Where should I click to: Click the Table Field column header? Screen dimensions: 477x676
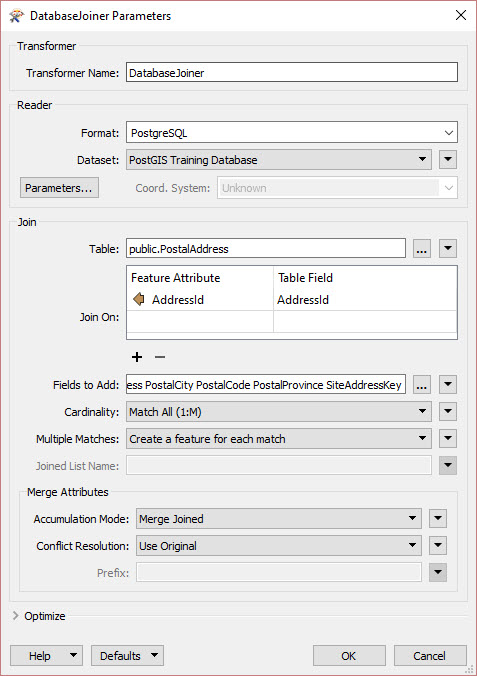[x=365, y=278]
